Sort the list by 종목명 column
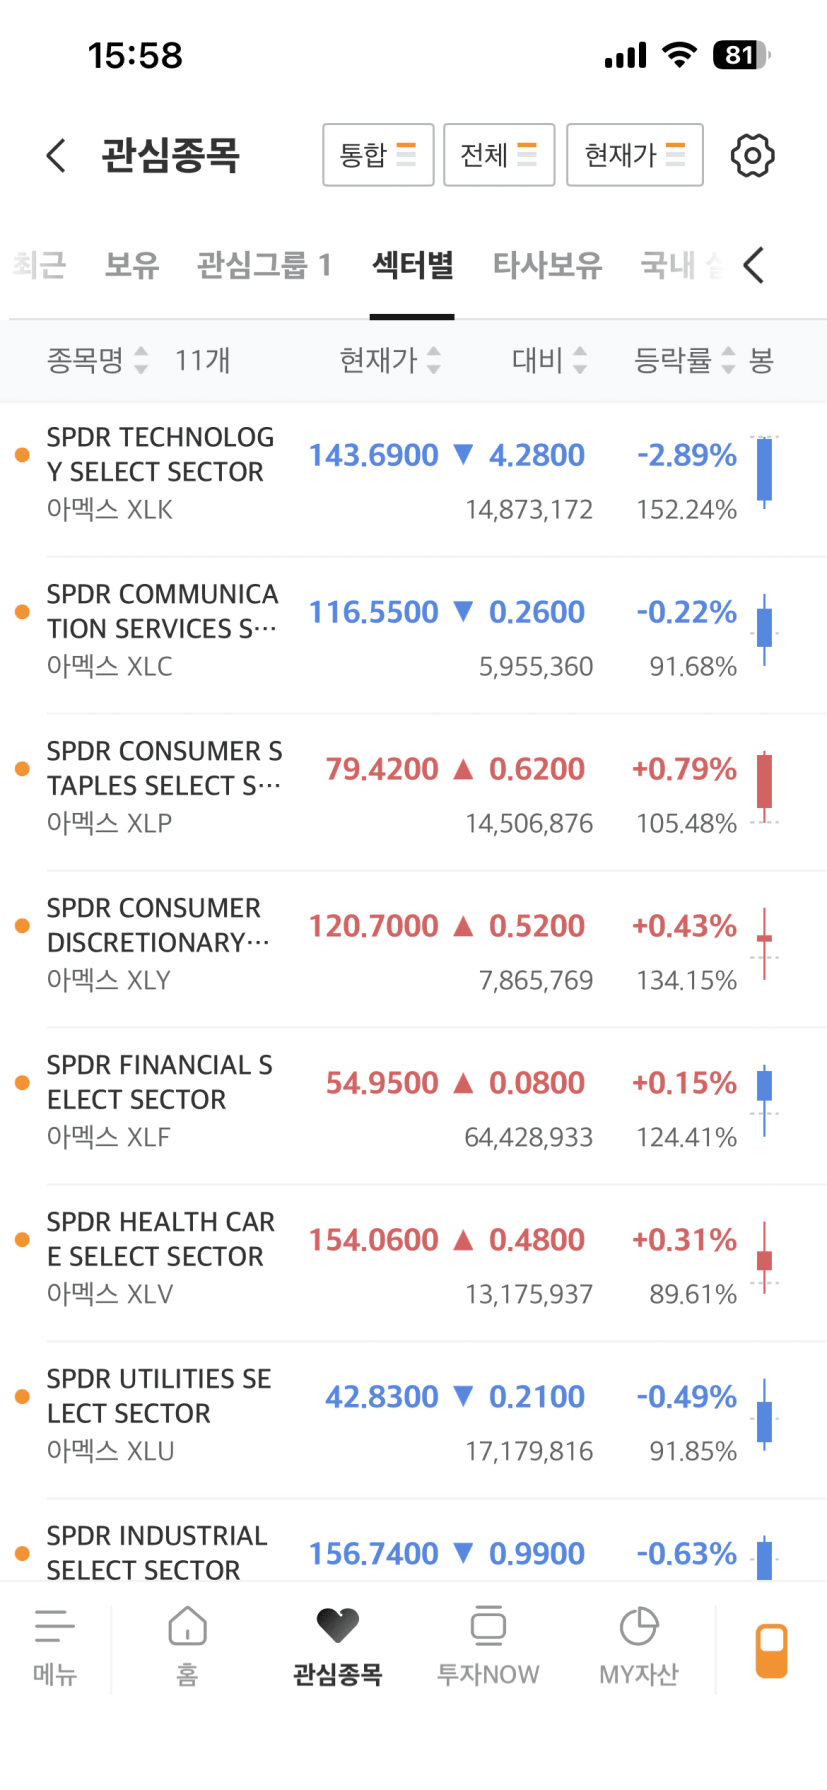827x1790 pixels. pos(98,360)
